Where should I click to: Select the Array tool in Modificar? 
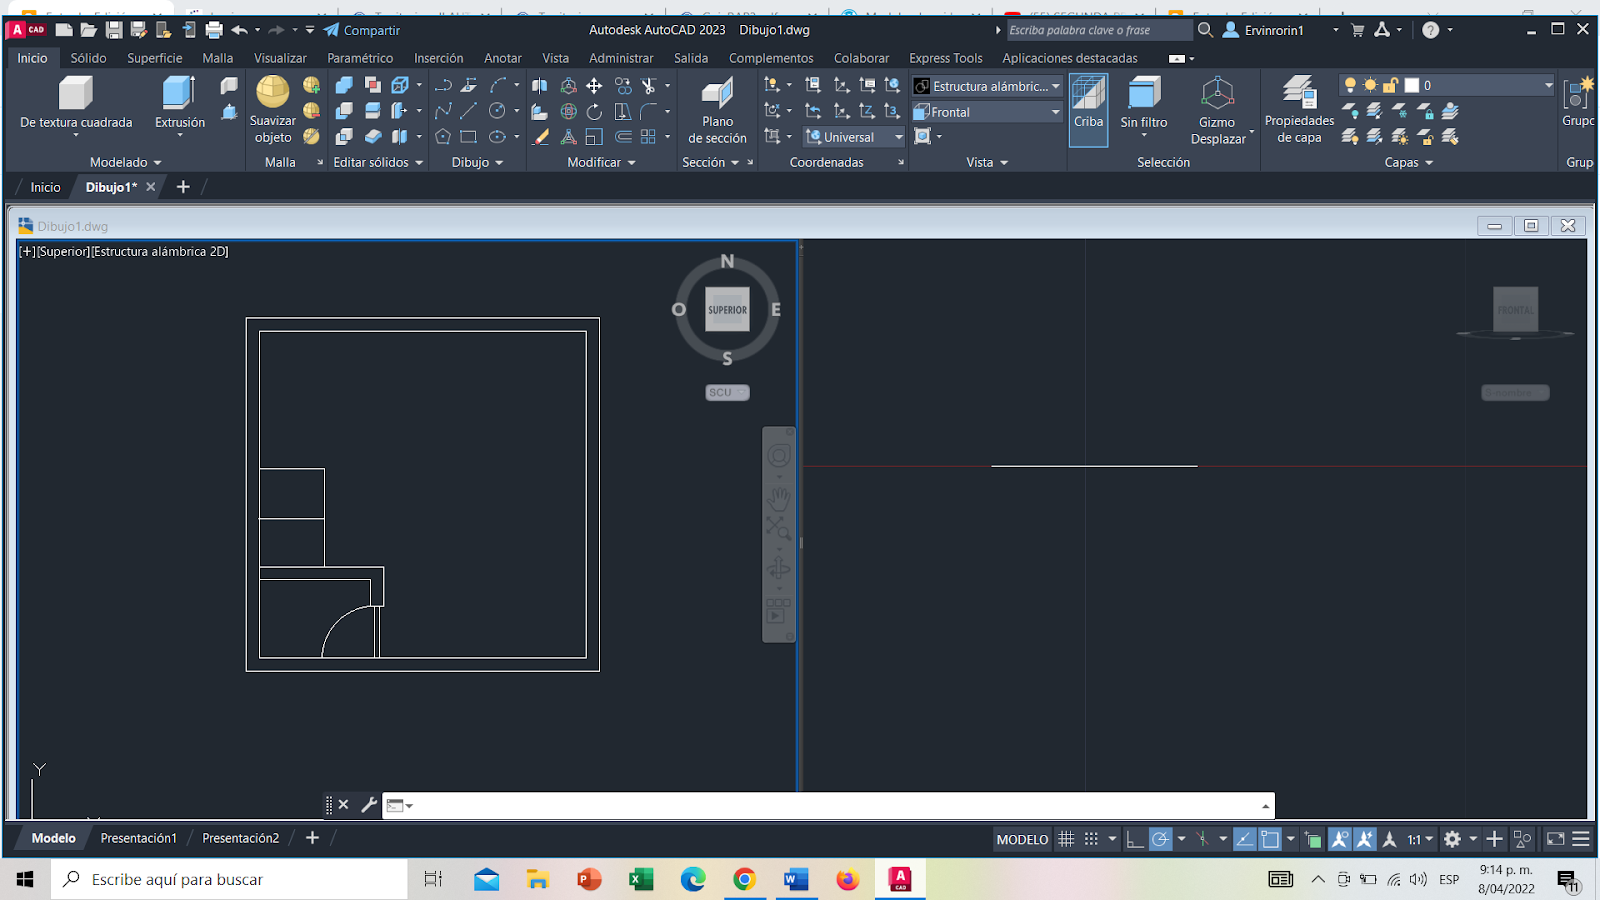649,137
